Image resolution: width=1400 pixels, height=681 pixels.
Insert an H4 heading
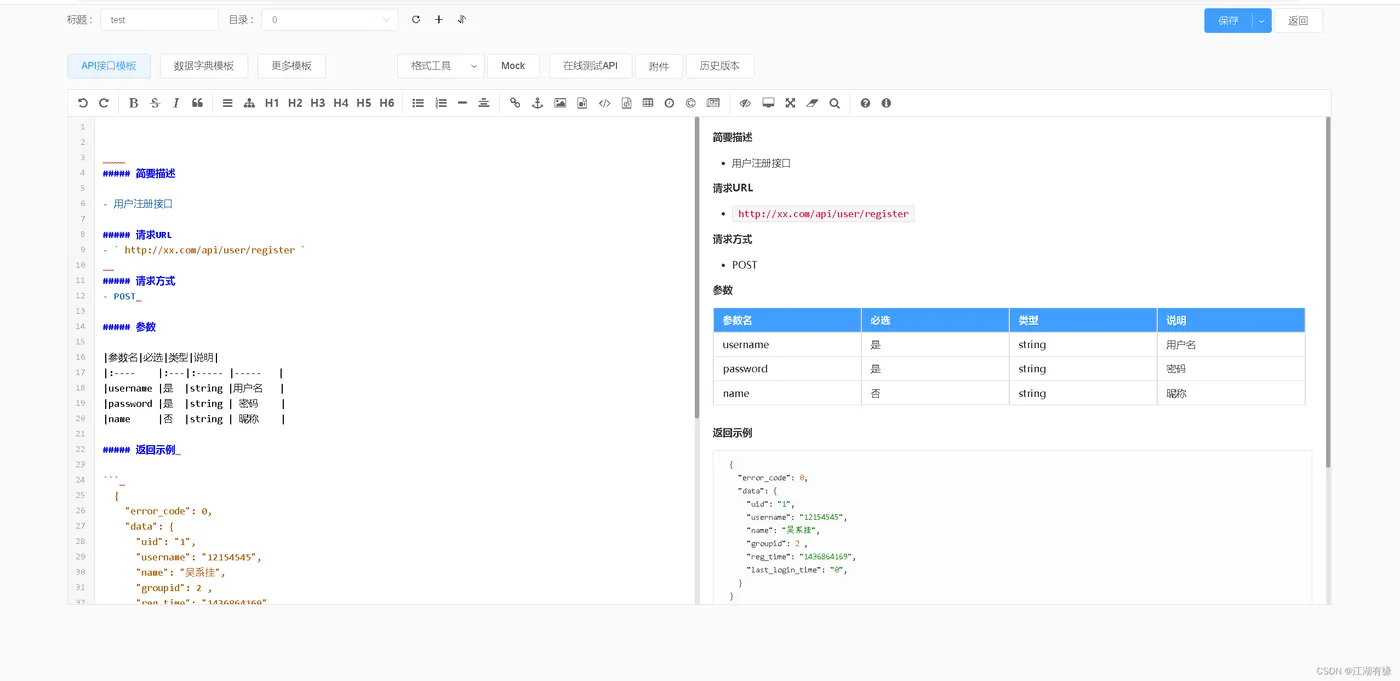point(341,103)
